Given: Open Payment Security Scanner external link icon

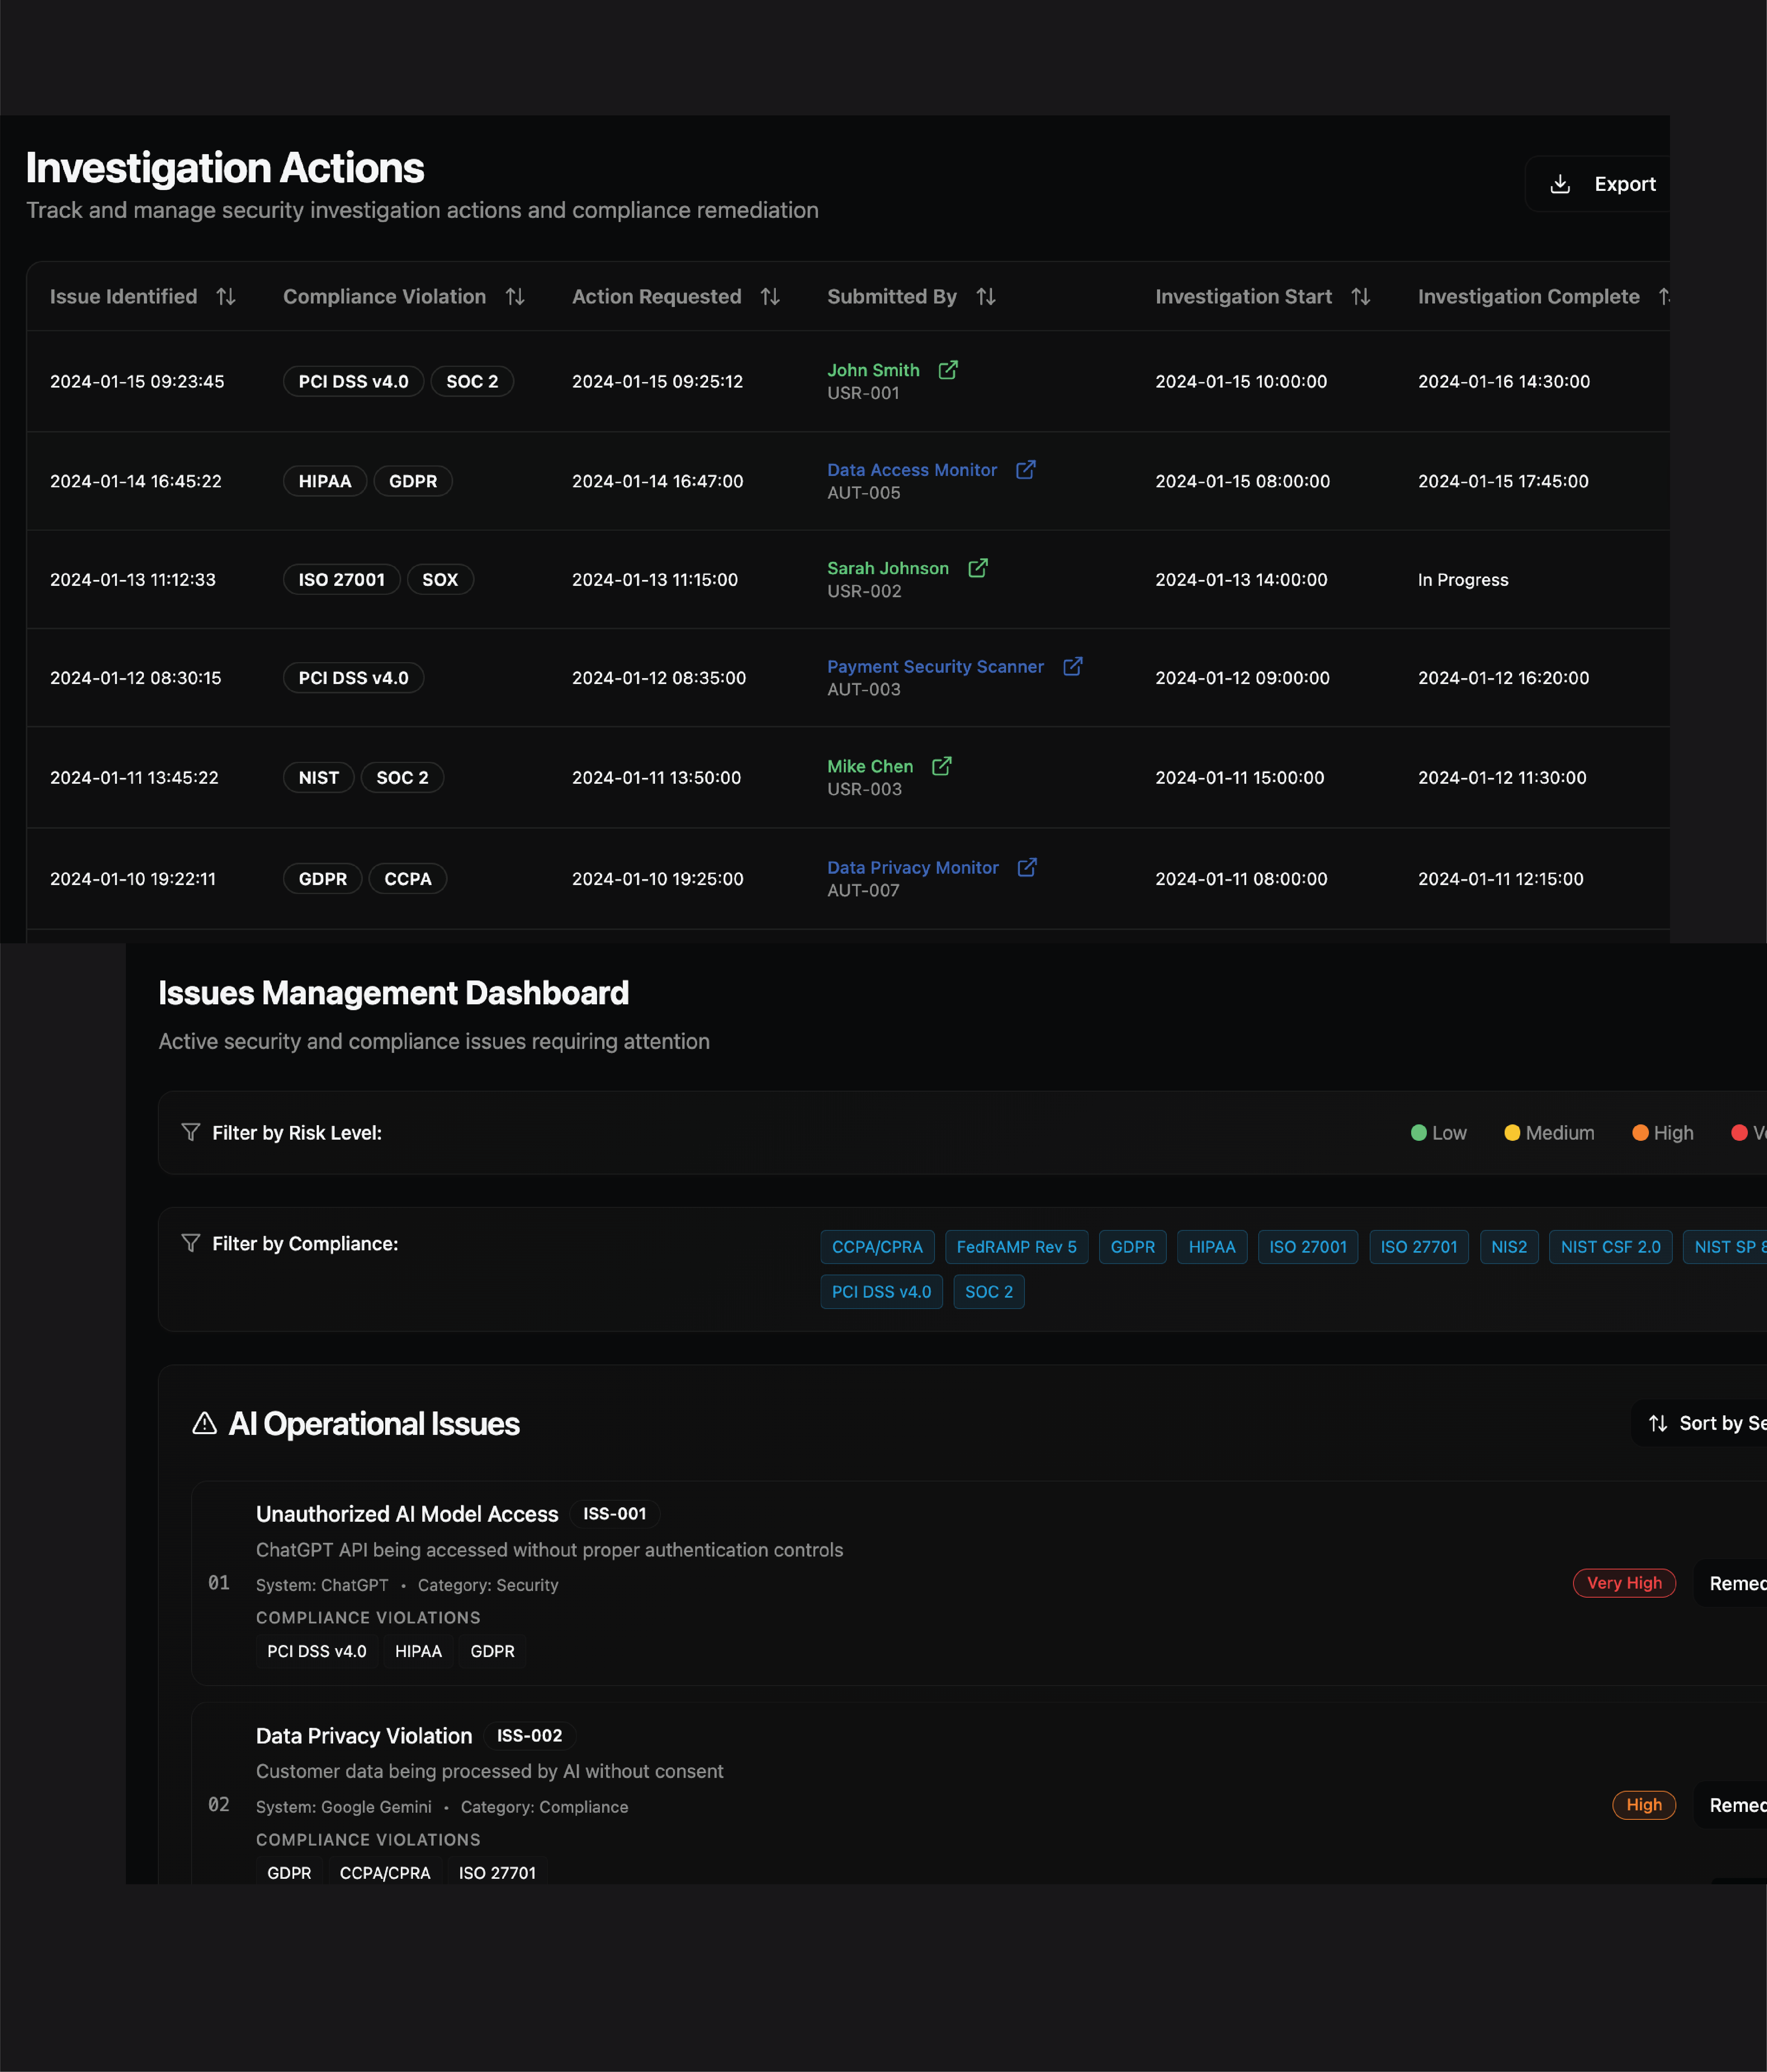Looking at the screenshot, I should pyautogui.click(x=1073, y=667).
